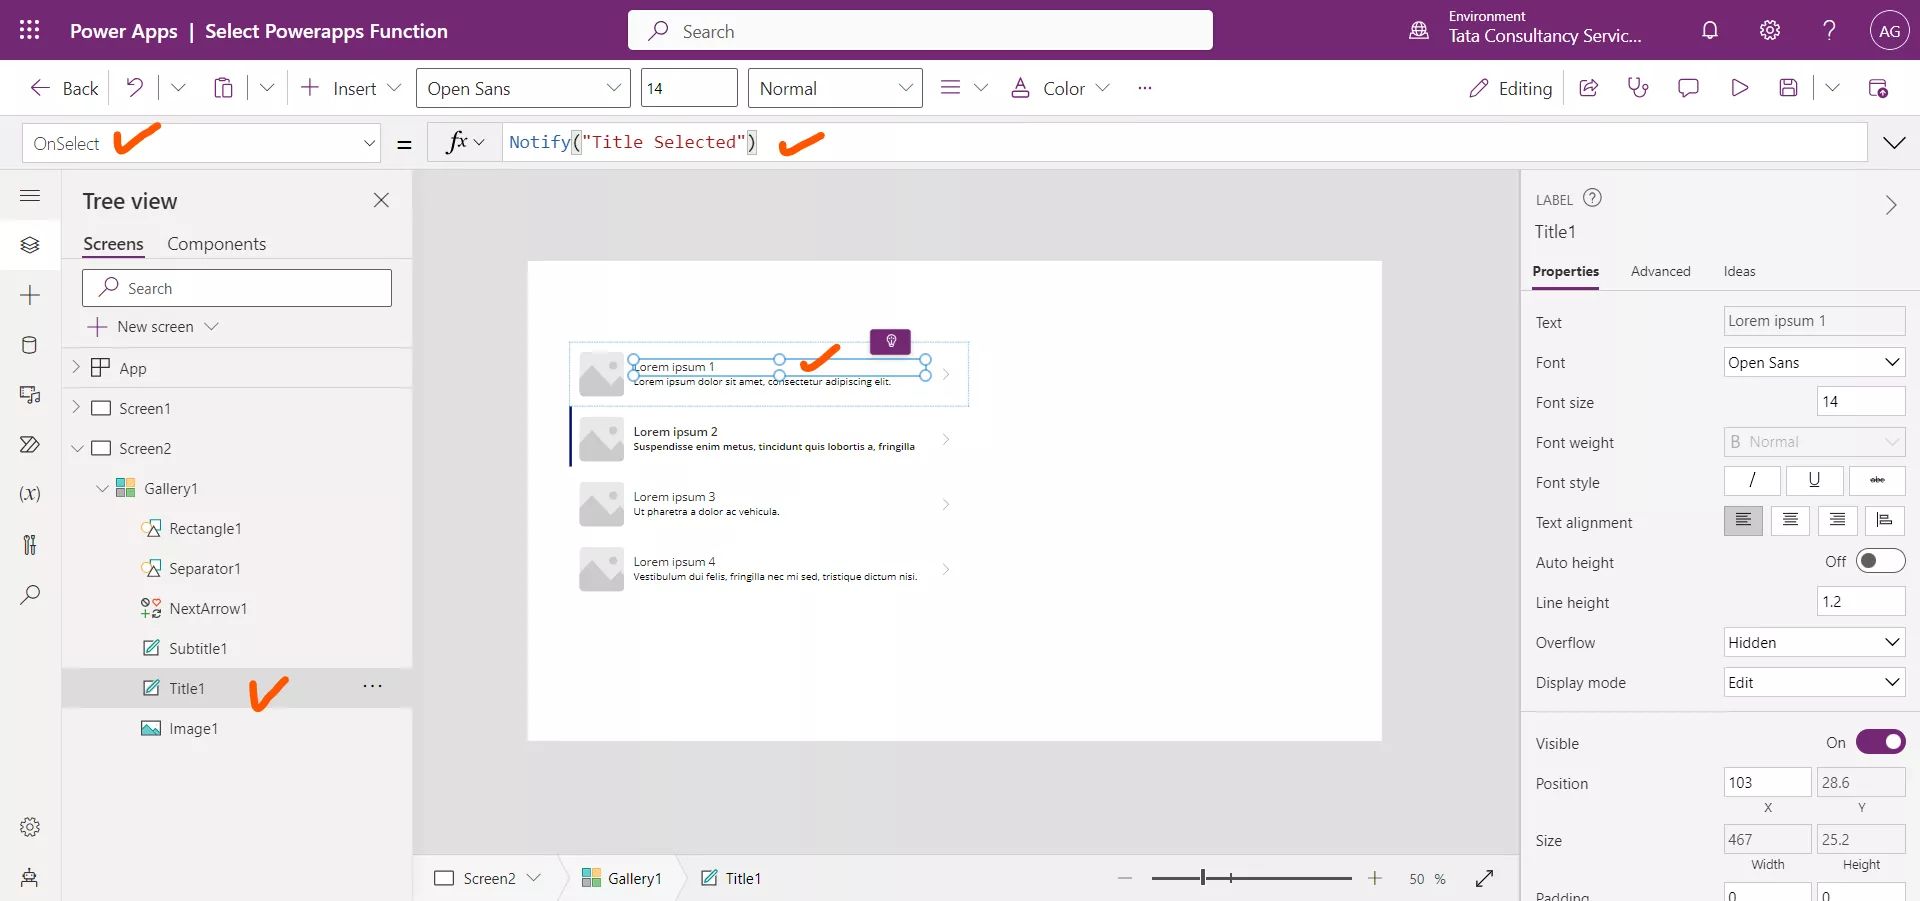The width and height of the screenshot is (1920, 901).
Task: Apply underline font style
Action: click(x=1814, y=481)
